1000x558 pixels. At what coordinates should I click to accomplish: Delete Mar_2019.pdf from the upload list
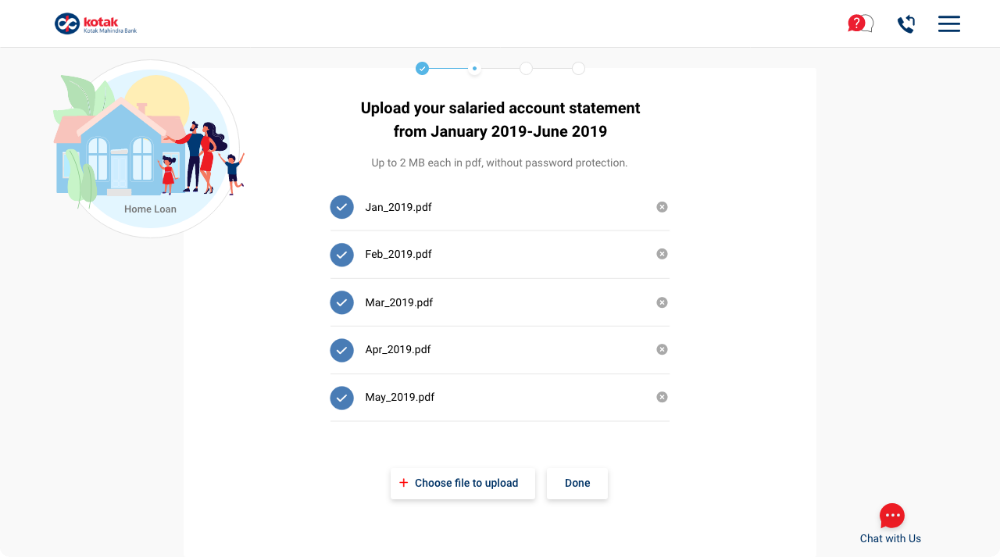[x=662, y=302]
